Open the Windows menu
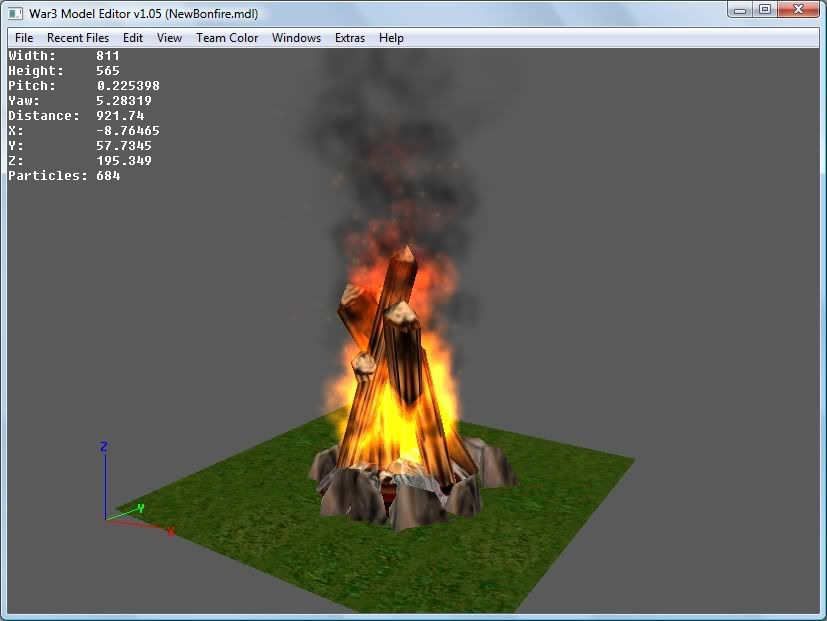827x621 pixels. tap(296, 38)
